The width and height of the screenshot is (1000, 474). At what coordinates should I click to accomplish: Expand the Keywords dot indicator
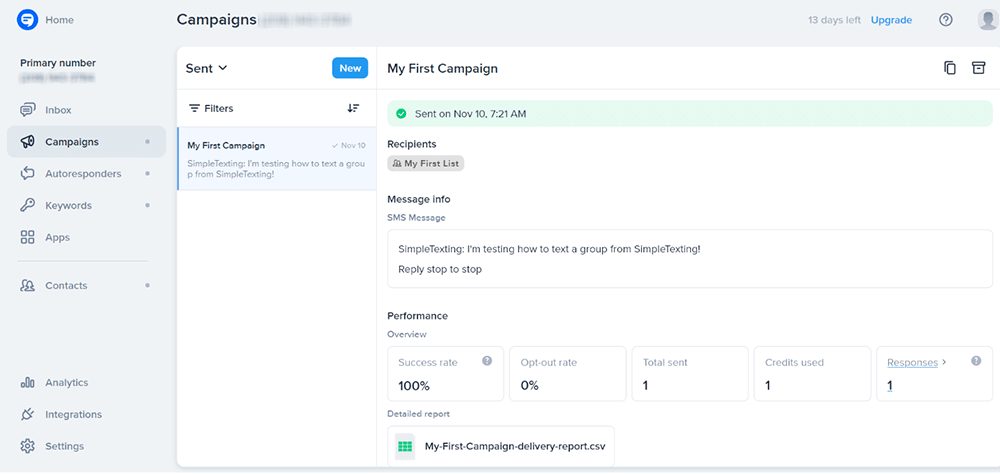pos(147,205)
